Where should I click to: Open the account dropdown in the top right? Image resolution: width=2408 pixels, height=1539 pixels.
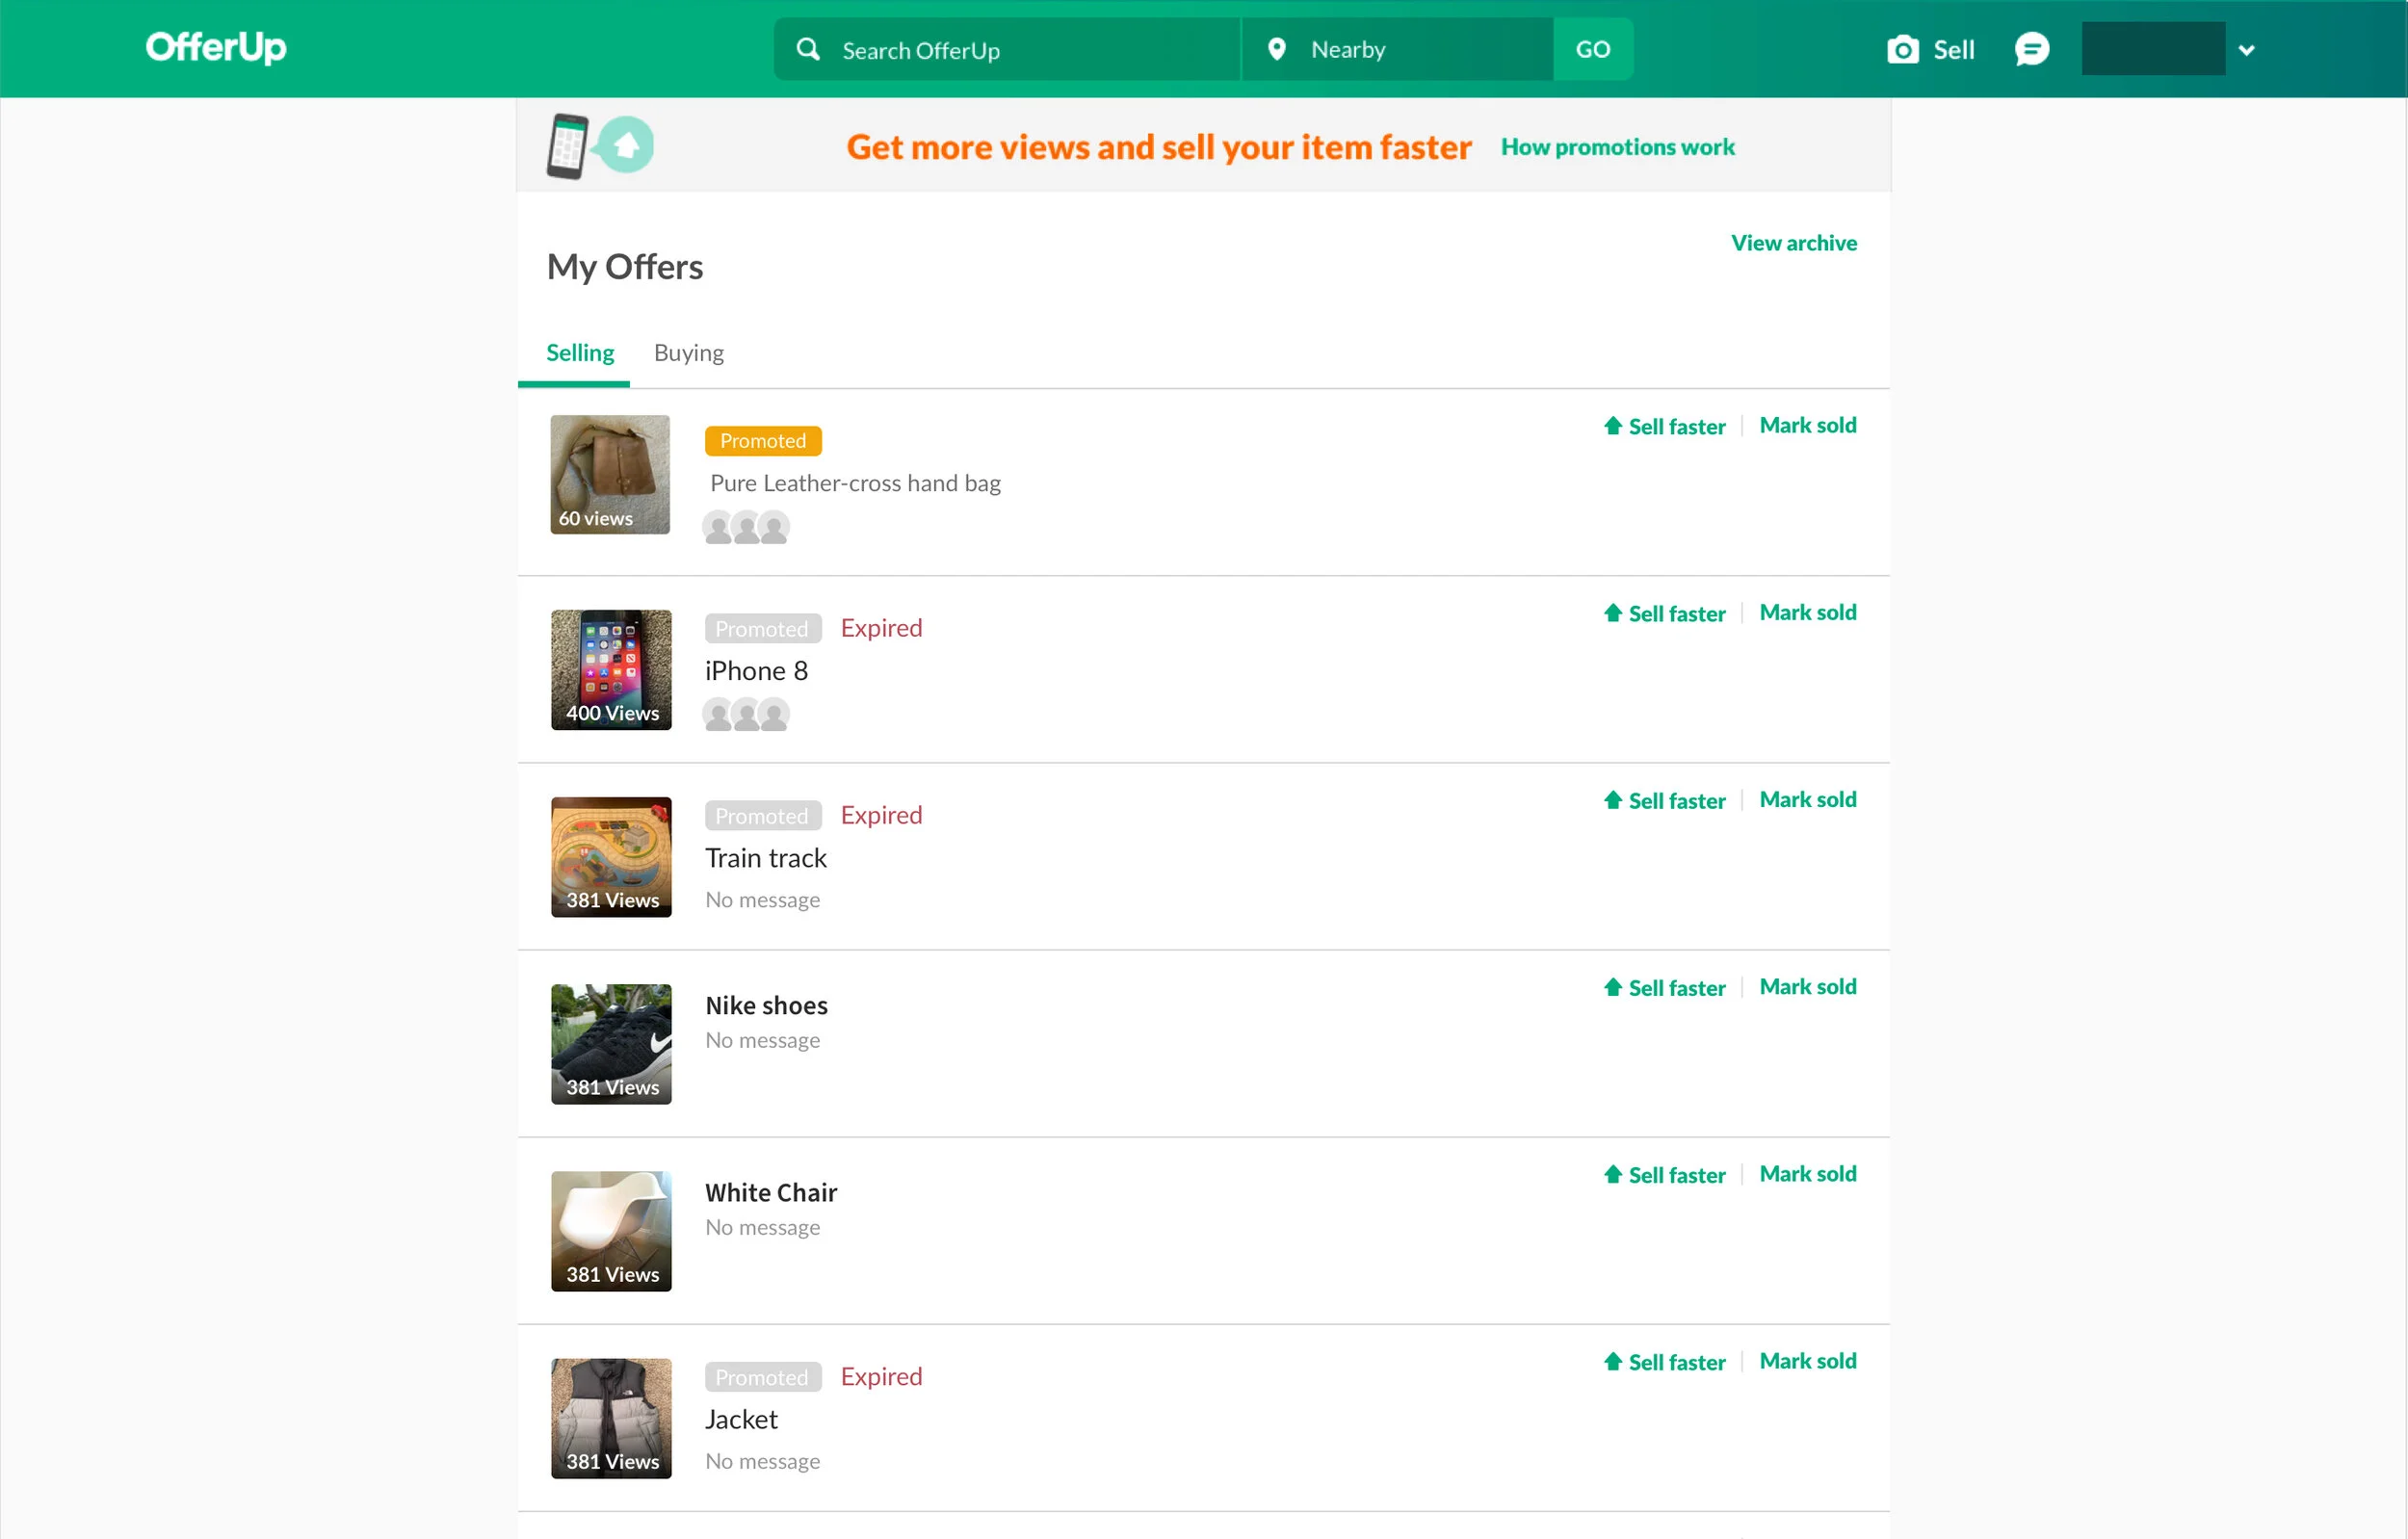[2247, 48]
